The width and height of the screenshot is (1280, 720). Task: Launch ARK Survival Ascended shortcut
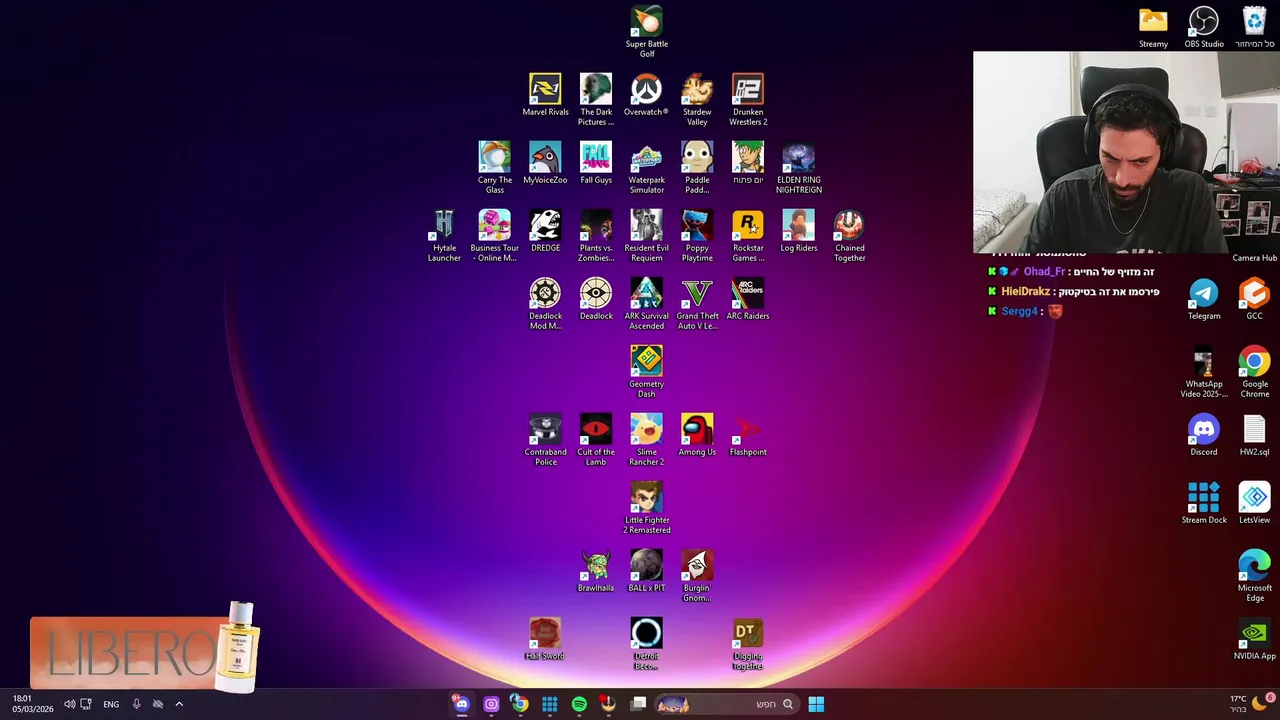(x=646, y=303)
